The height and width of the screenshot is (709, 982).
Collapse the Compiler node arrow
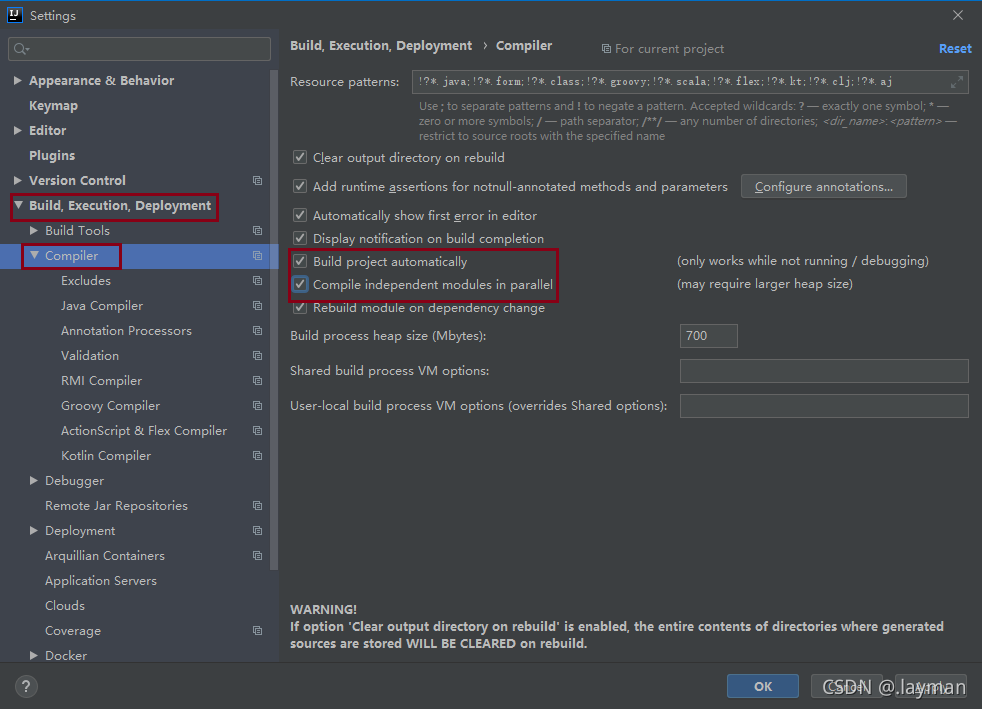pos(34,255)
